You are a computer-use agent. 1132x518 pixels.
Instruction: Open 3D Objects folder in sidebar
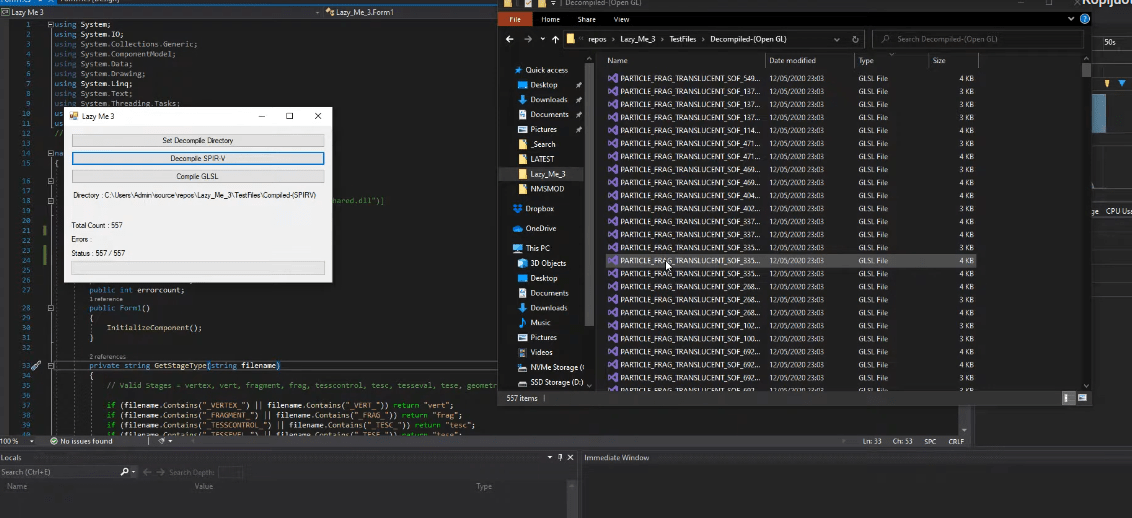tap(547, 263)
